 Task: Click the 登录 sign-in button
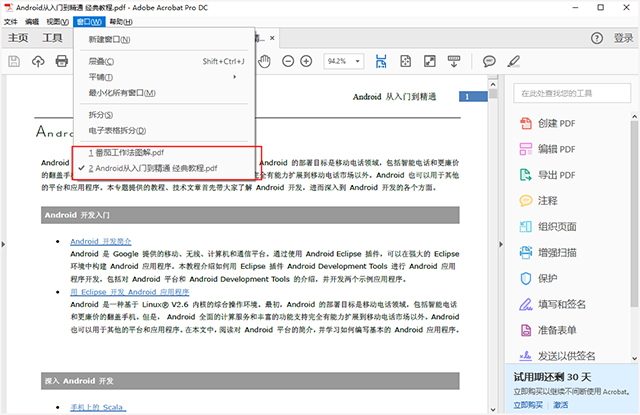tap(623, 38)
